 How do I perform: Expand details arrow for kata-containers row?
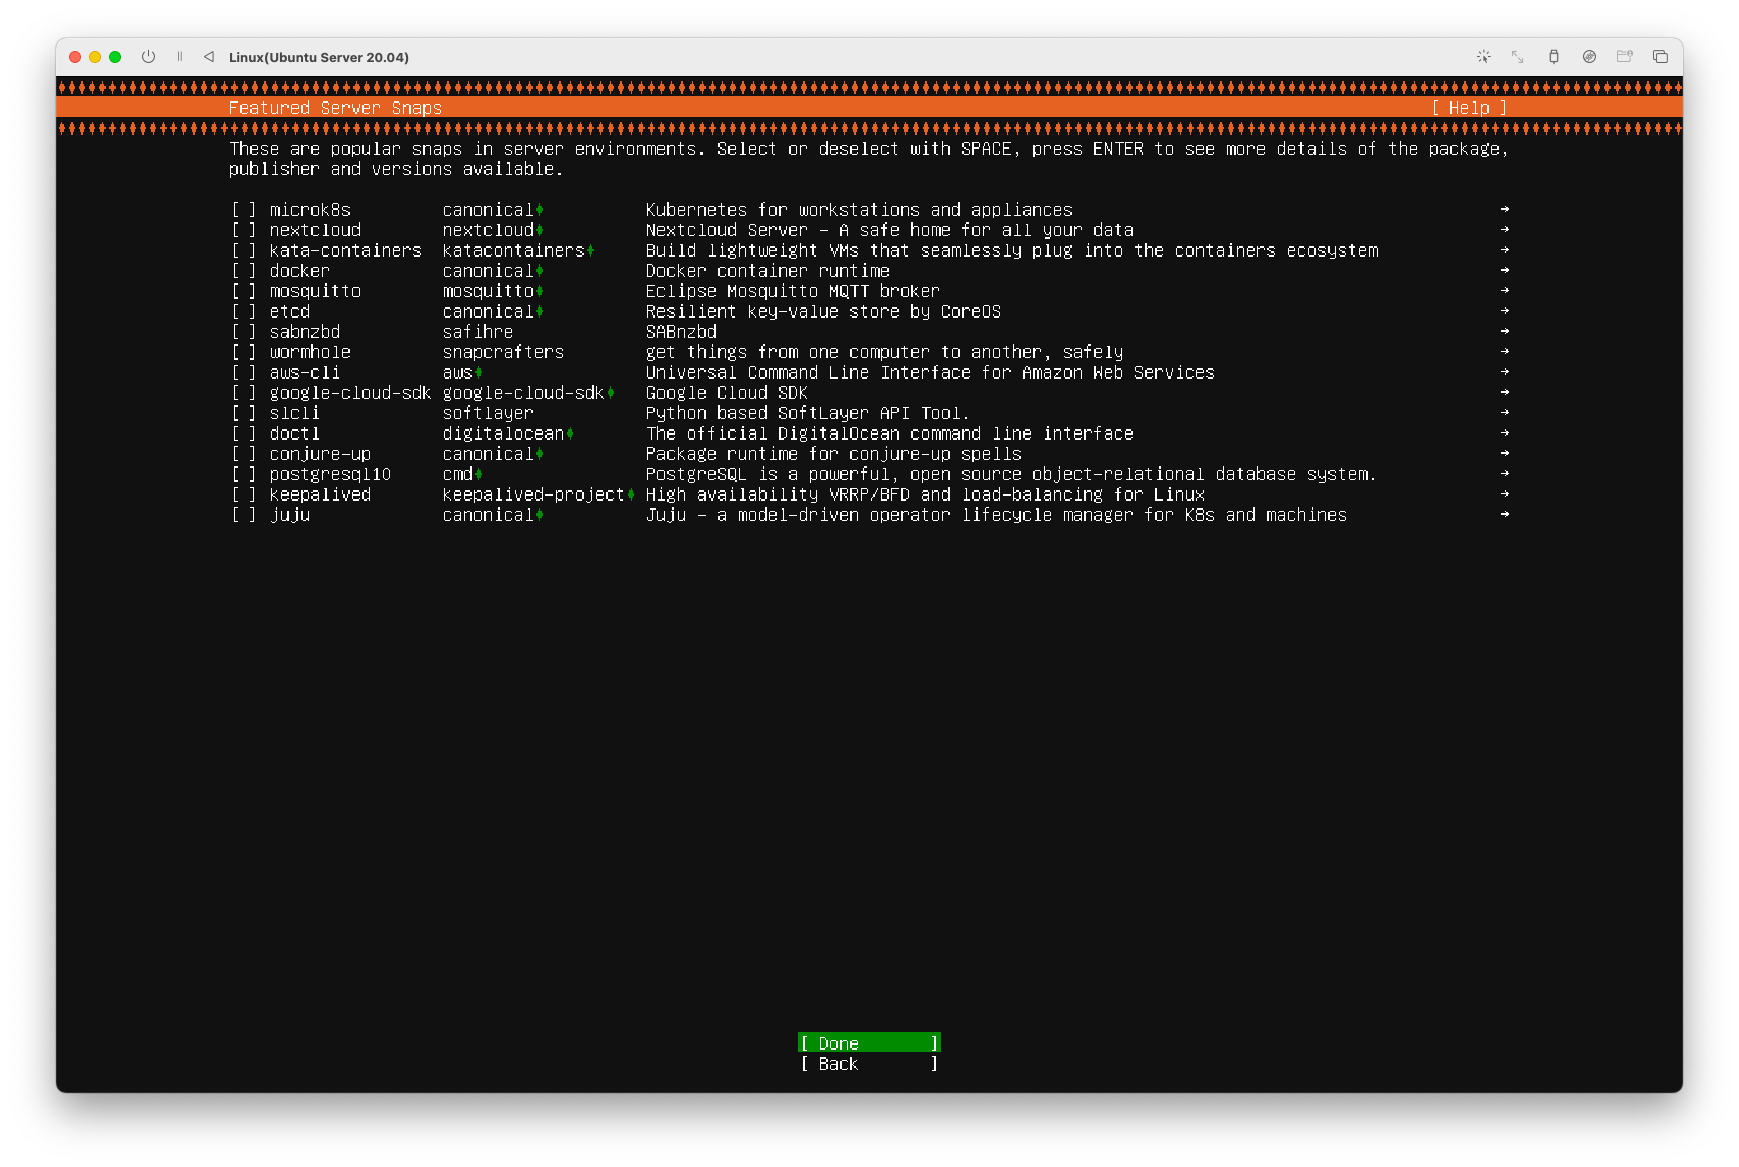pyautogui.click(x=1504, y=250)
